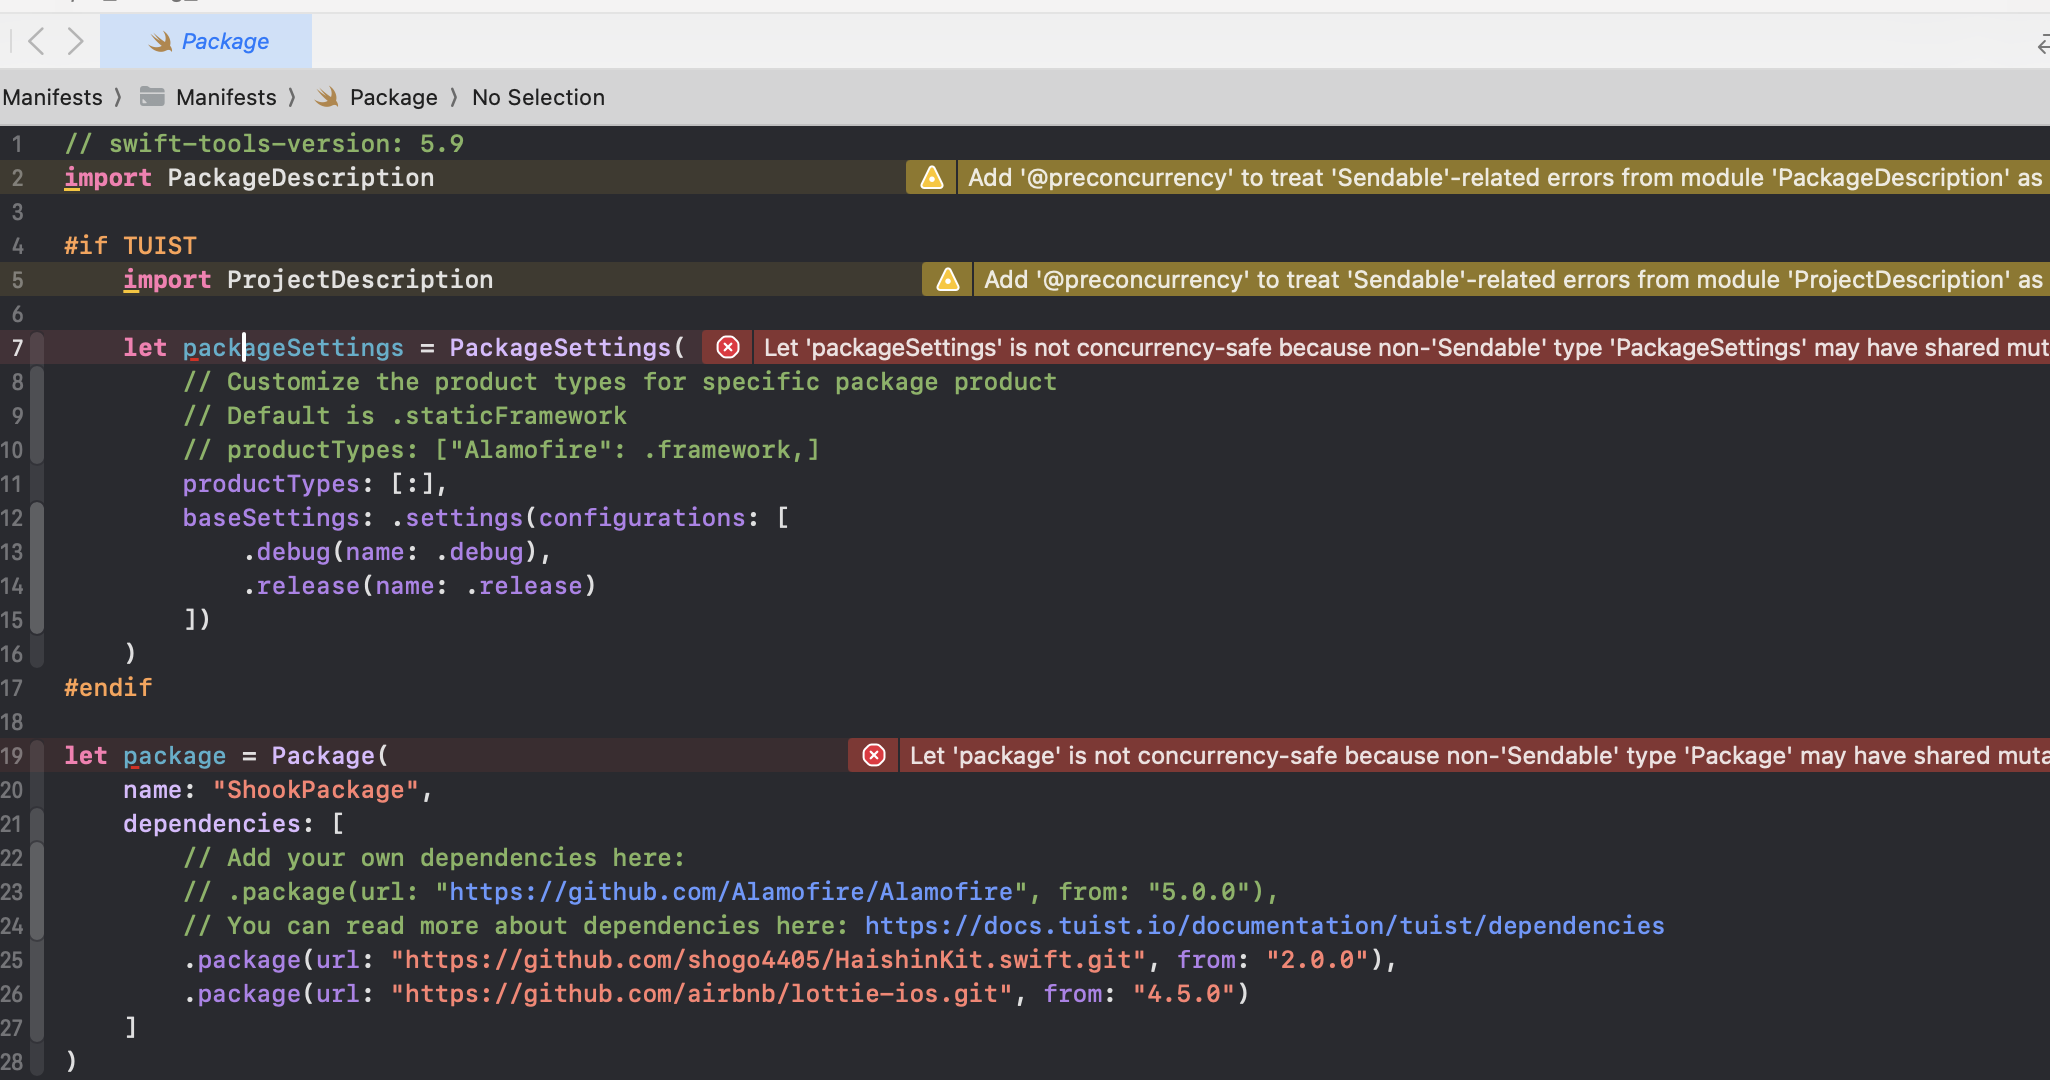
Task: Click the Swift icon in the Package tab
Action: pyautogui.click(x=161, y=42)
